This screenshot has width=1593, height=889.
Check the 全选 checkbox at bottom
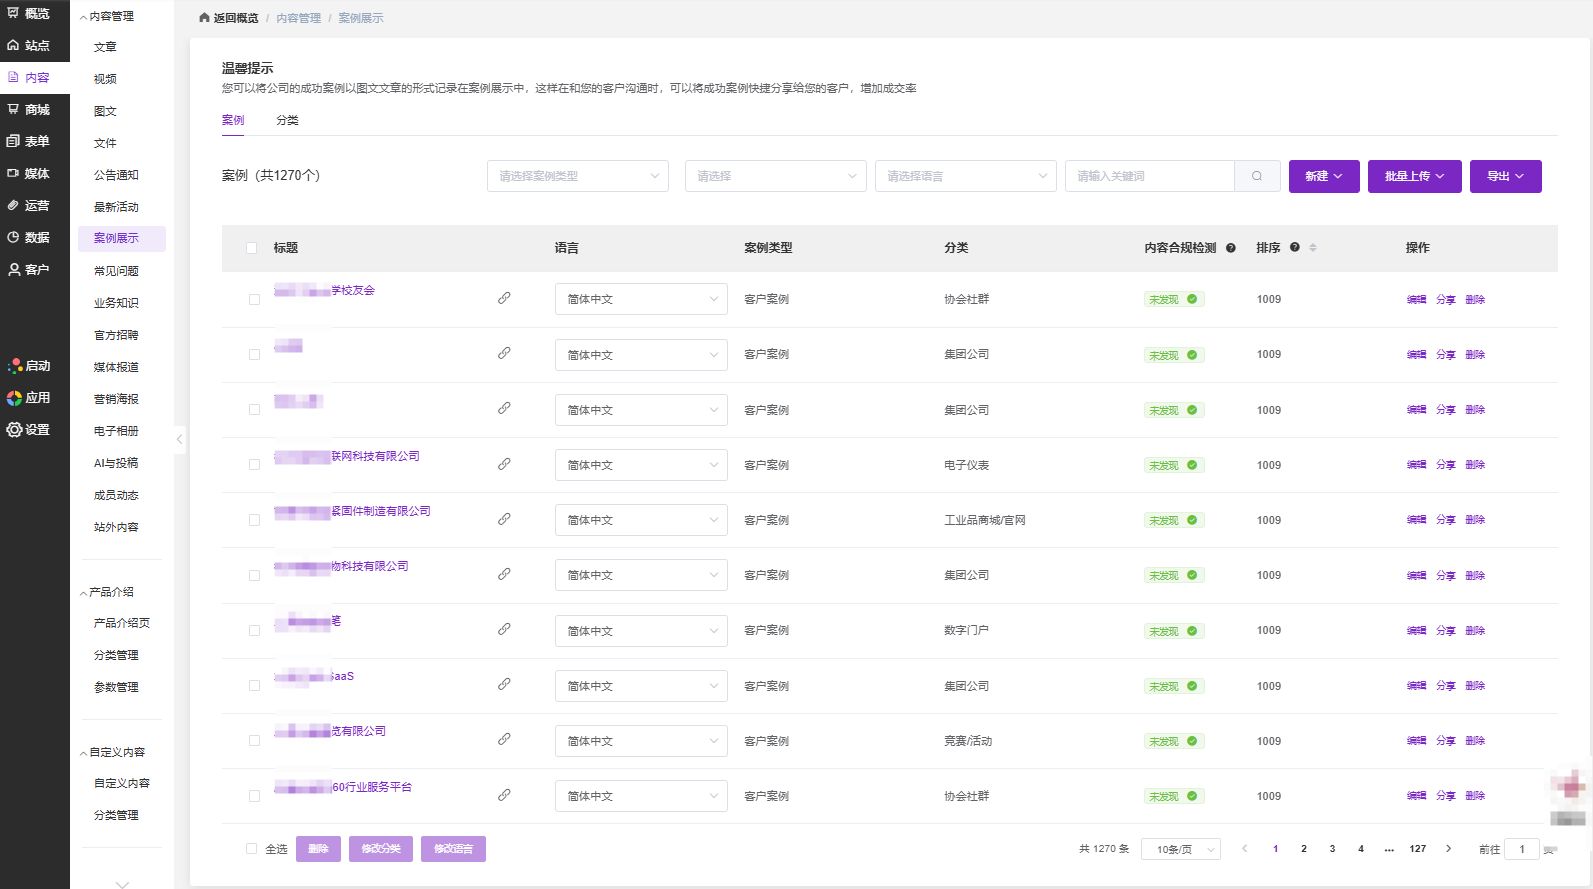(252, 849)
